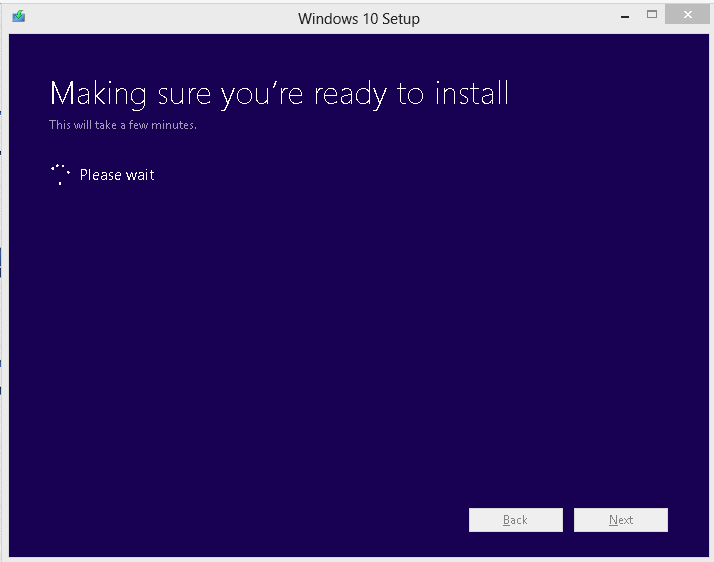Click the "Windows 10 Setup" window title
The image size is (714, 562).
(359, 19)
